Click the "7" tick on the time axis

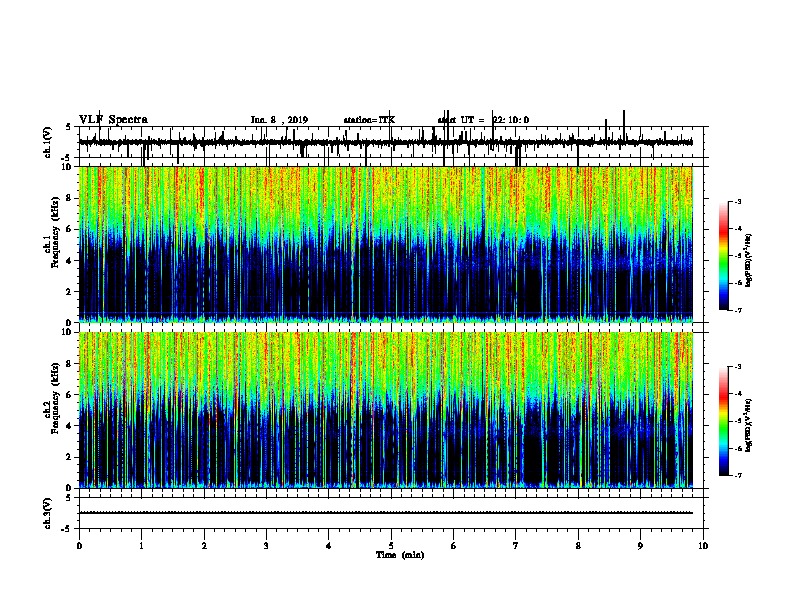pyautogui.click(x=516, y=546)
